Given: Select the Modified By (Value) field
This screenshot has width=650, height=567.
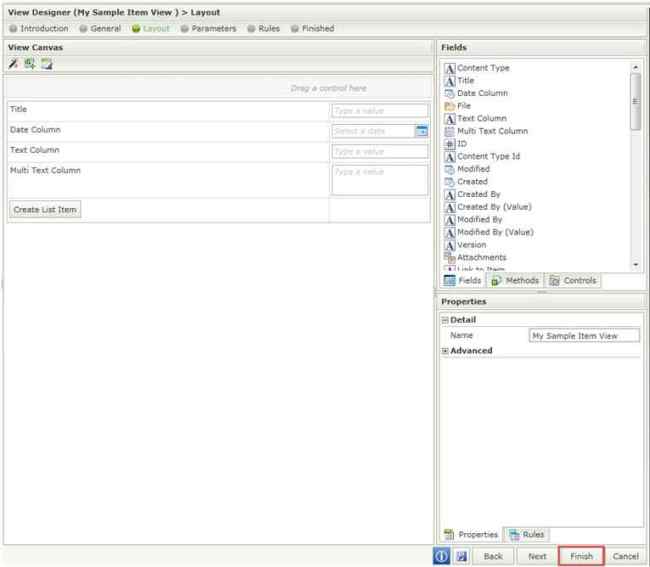Looking at the screenshot, I should [x=489, y=232].
